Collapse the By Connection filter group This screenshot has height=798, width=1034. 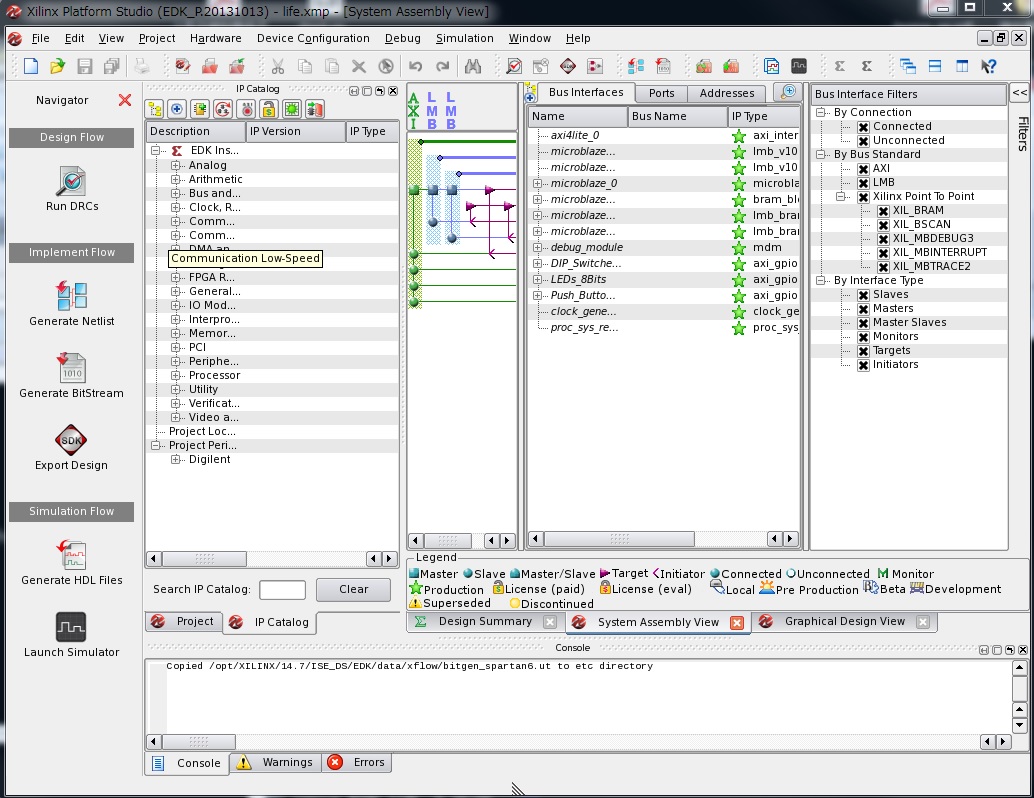[x=821, y=112]
